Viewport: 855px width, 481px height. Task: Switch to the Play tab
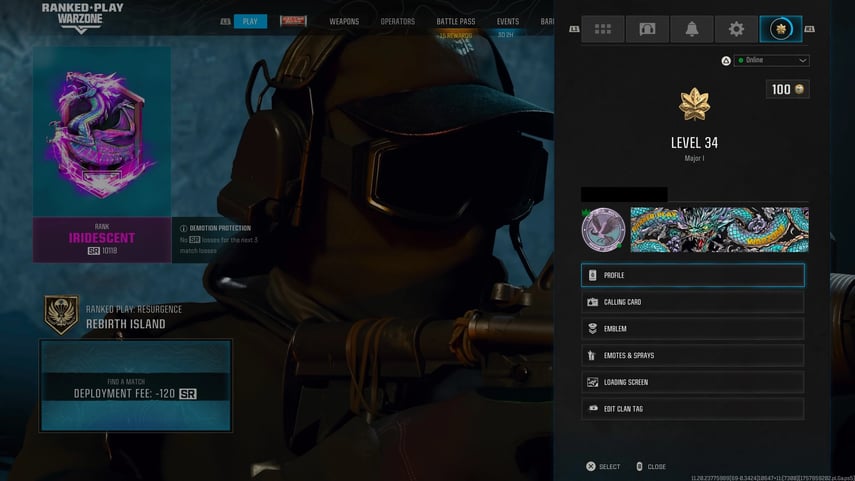250,21
